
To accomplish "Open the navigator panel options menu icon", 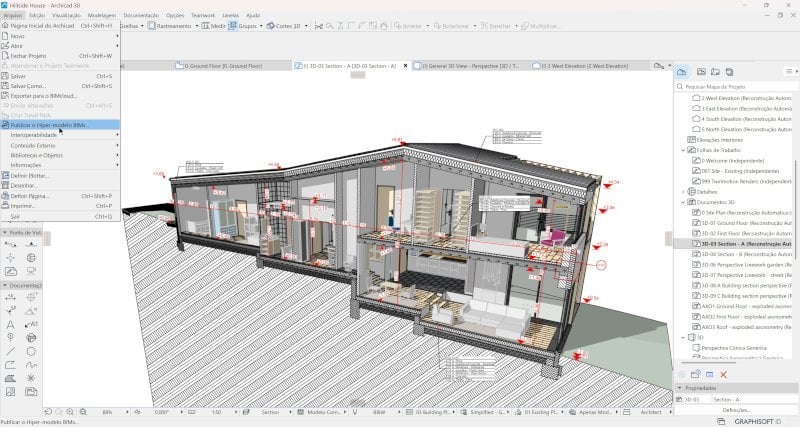I will click(x=790, y=72).
